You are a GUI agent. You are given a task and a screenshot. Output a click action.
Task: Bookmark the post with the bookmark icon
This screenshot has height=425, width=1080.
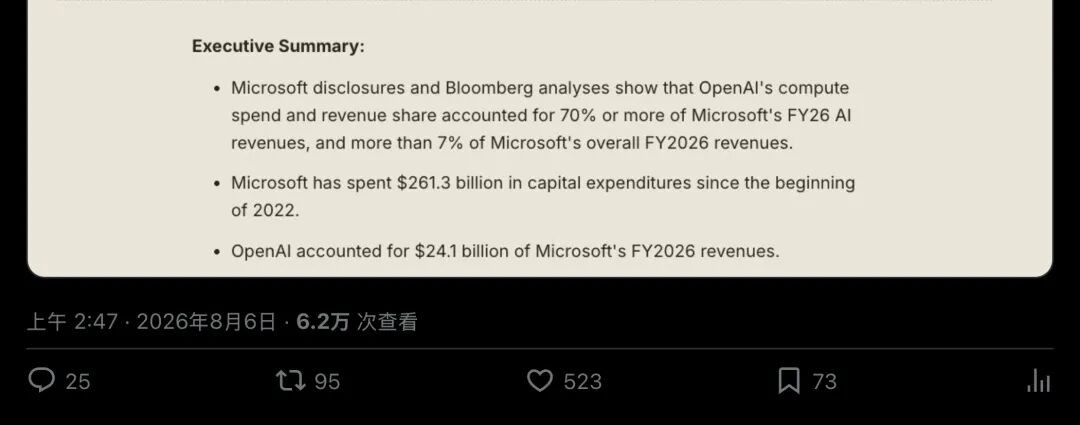tap(789, 380)
